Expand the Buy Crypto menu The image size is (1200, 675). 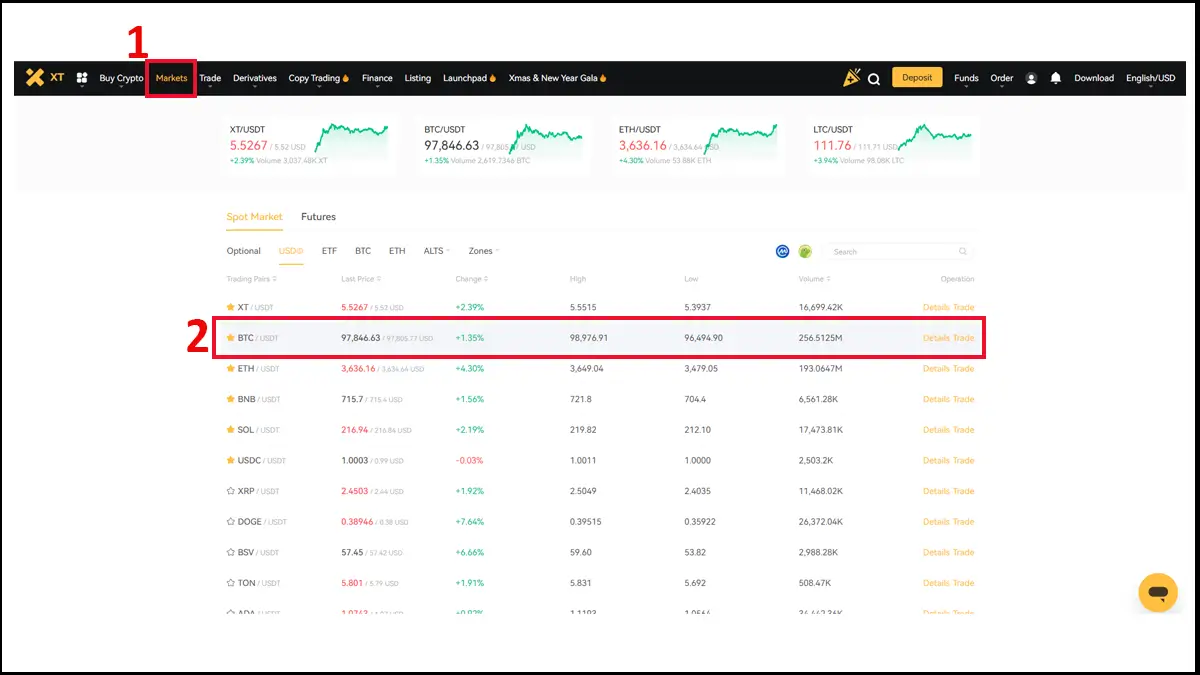121,78
